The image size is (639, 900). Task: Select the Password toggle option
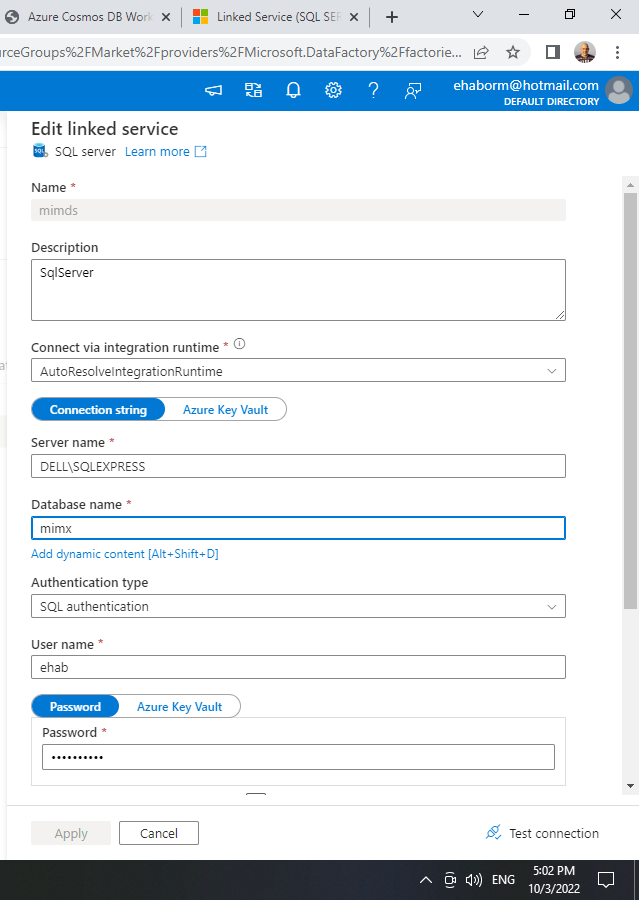75,707
